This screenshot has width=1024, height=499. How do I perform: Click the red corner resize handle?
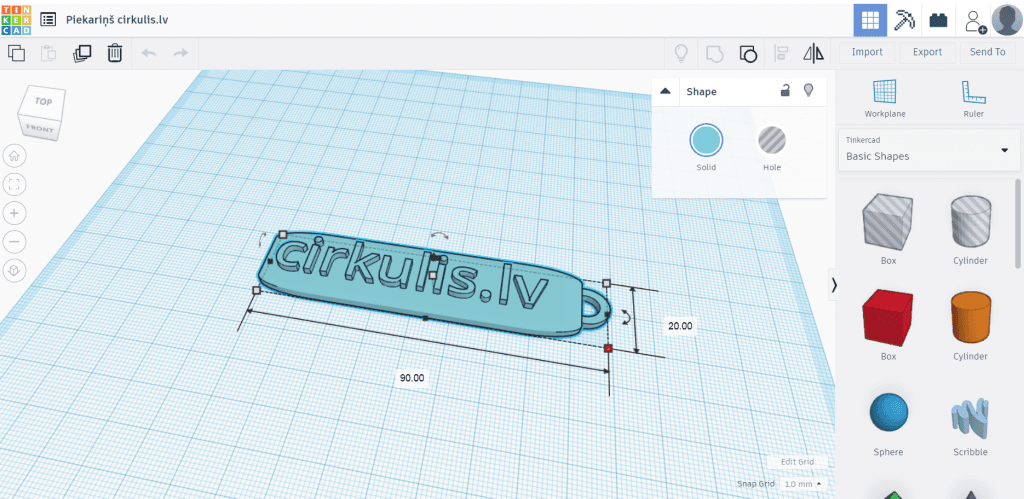click(x=609, y=349)
